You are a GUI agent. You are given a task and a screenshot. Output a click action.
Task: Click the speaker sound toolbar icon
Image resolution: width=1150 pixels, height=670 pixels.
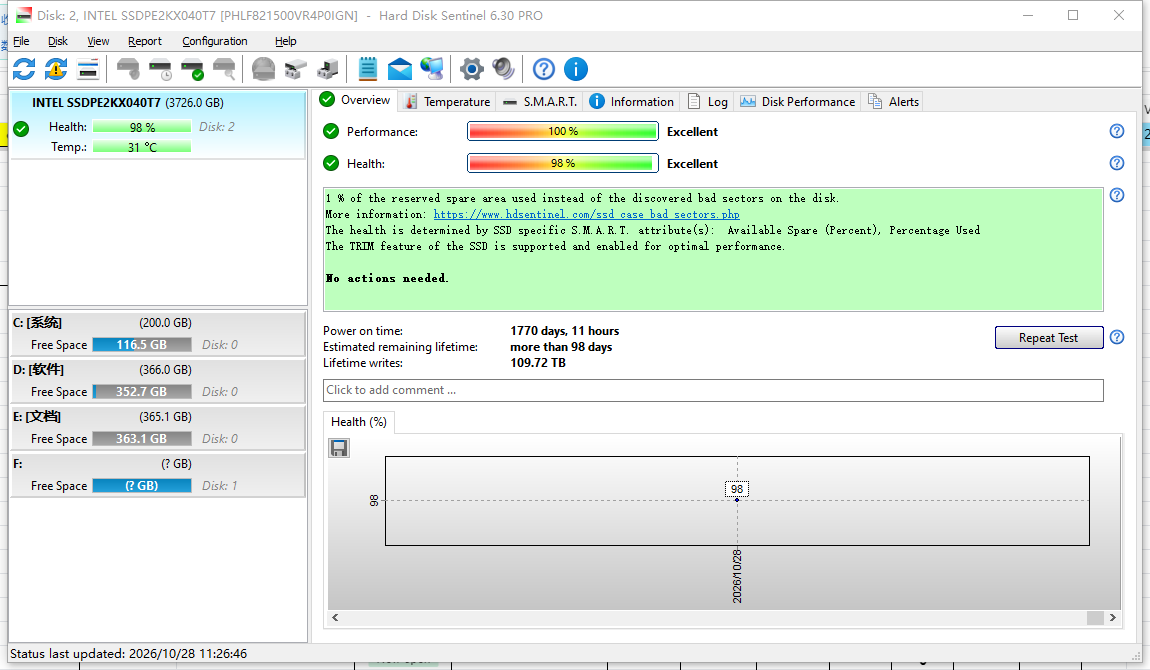pyautogui.click(x=504, y=69)
